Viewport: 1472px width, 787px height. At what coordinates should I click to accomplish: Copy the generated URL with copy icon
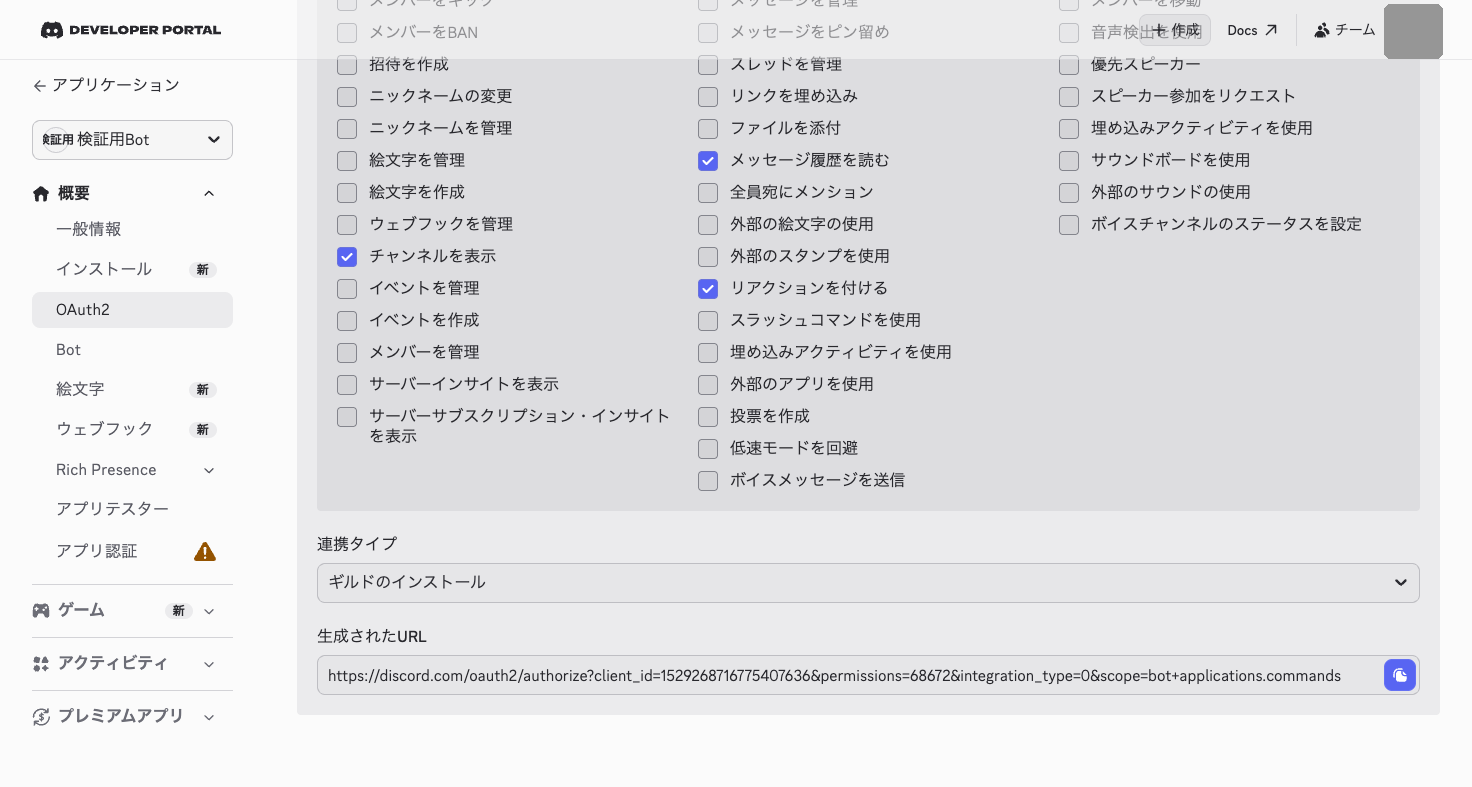[x=1400, y=675]
